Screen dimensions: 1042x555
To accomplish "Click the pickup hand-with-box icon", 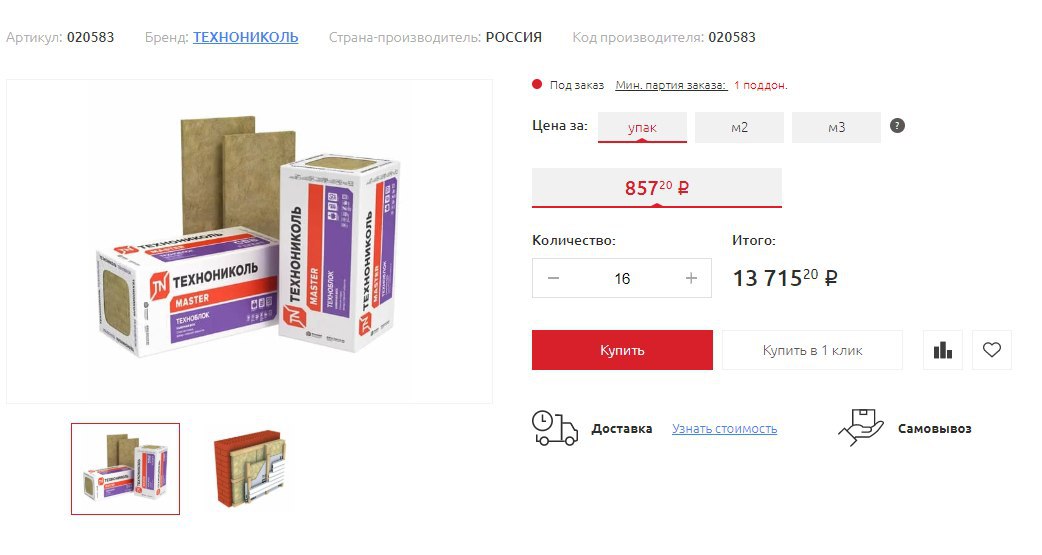I will (861, 427).
